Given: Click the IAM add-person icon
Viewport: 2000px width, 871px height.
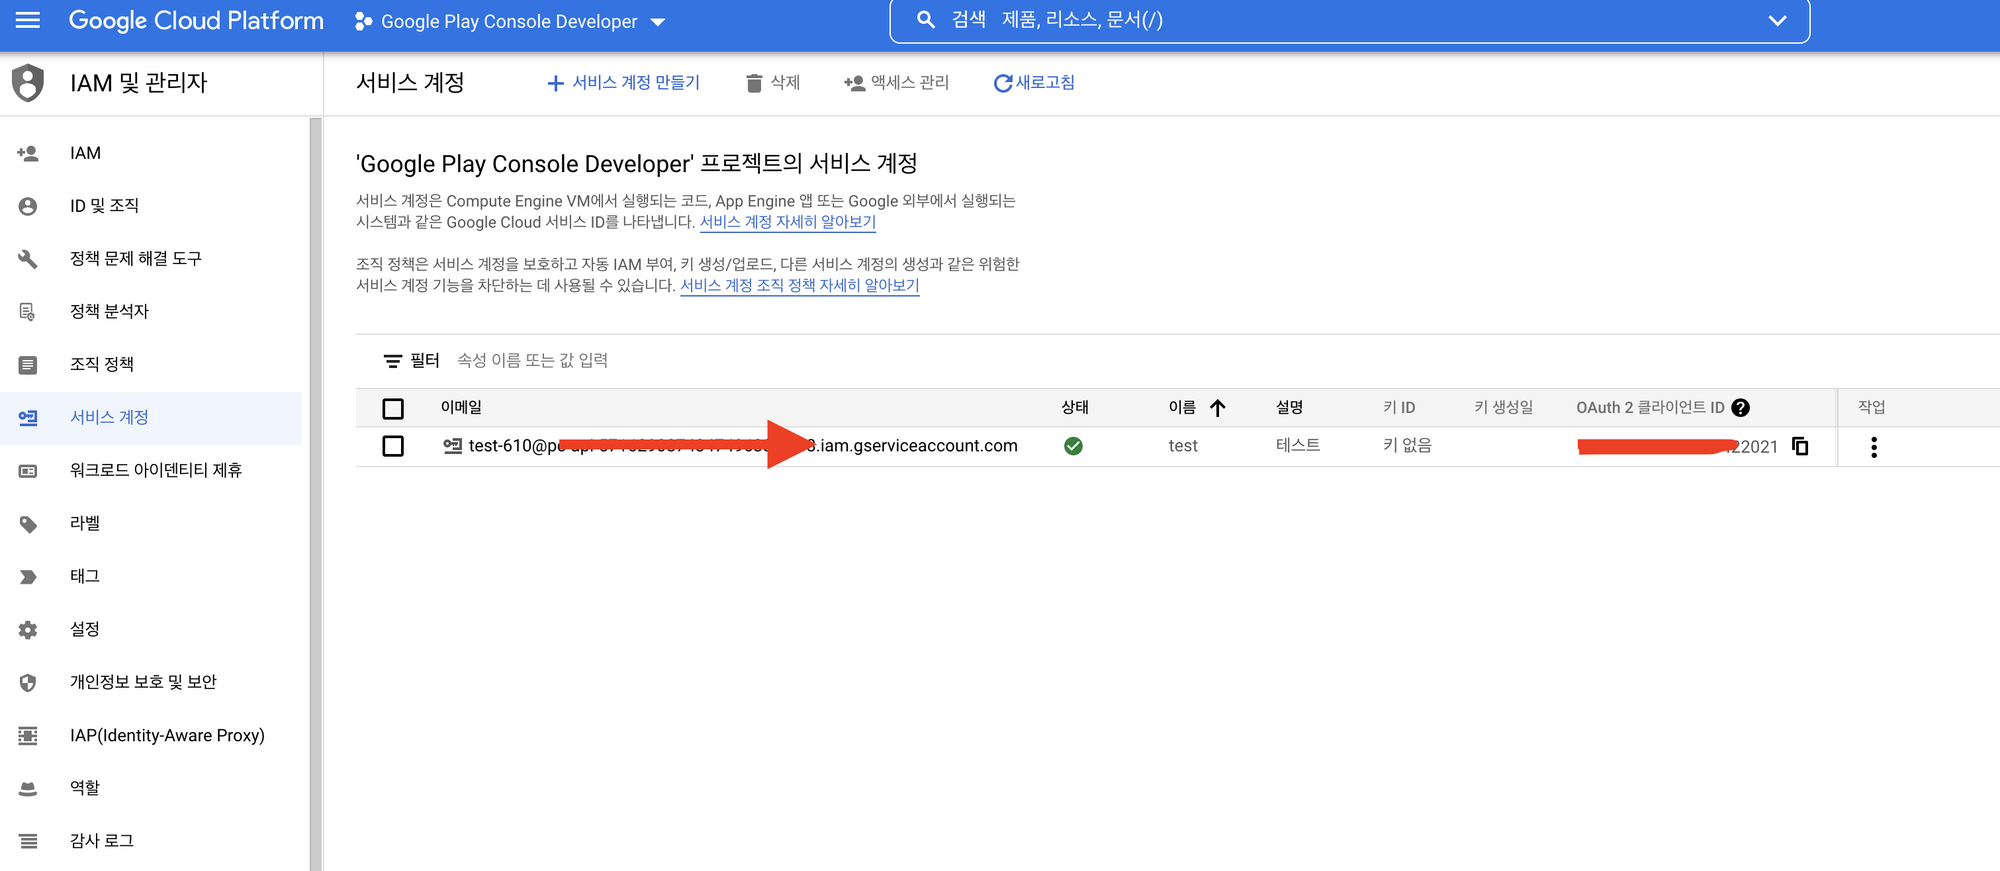Looking at the screenshot, I should (28, 153).
